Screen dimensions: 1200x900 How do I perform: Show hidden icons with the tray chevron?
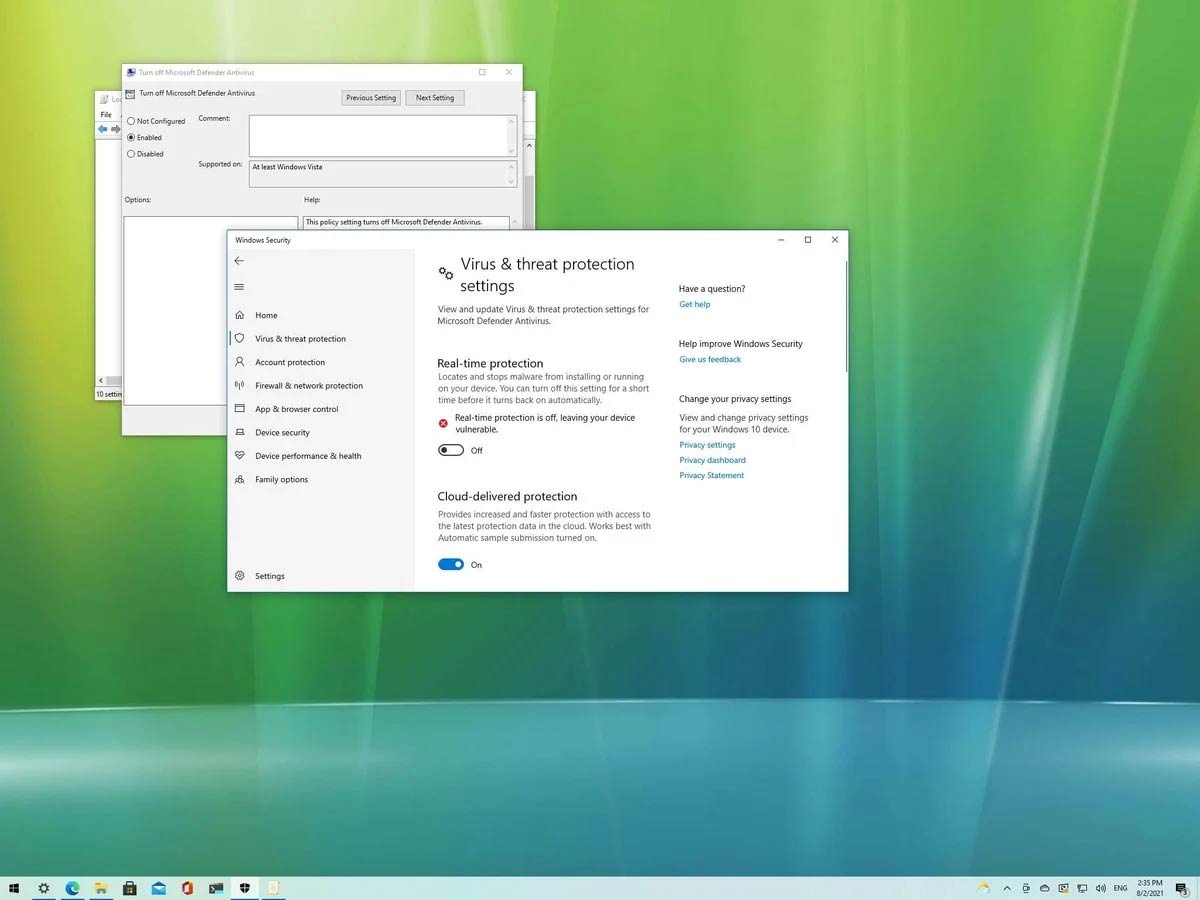[x=1006, y=888]
